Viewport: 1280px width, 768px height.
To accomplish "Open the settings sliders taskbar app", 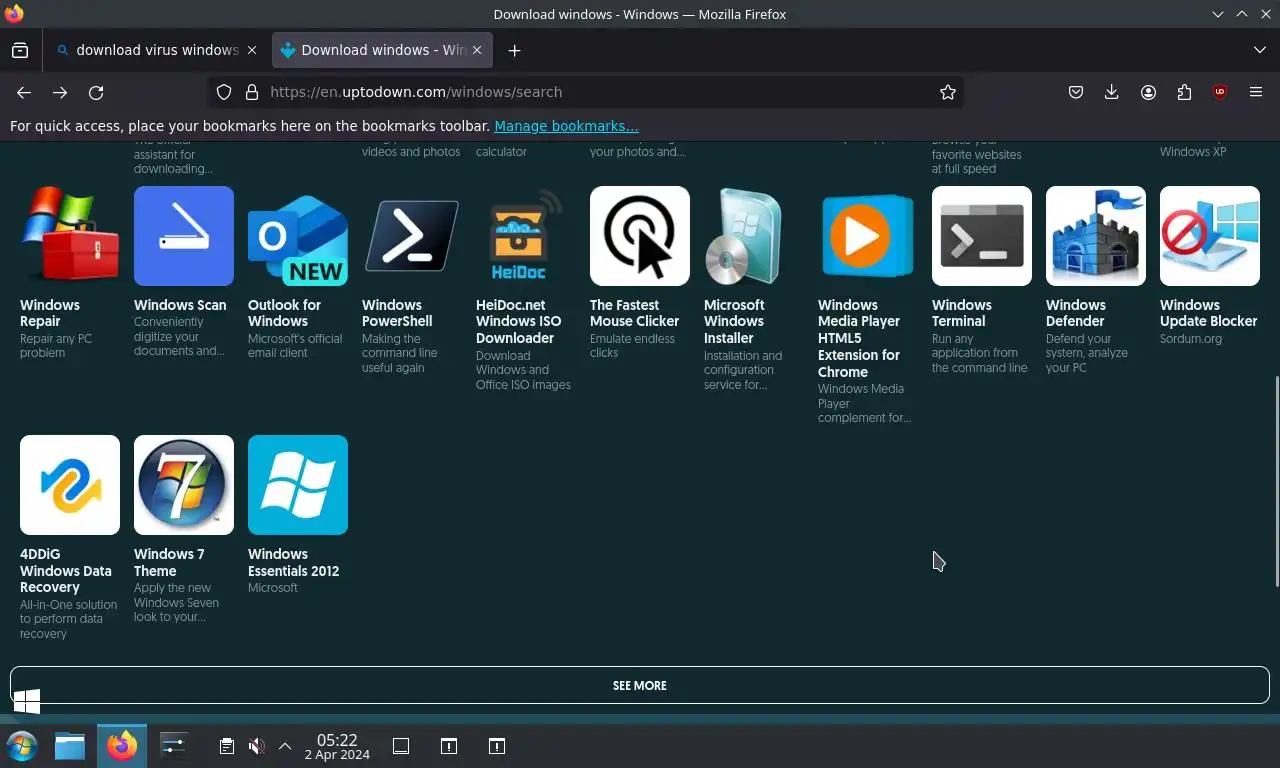I will tap(174, 746).
